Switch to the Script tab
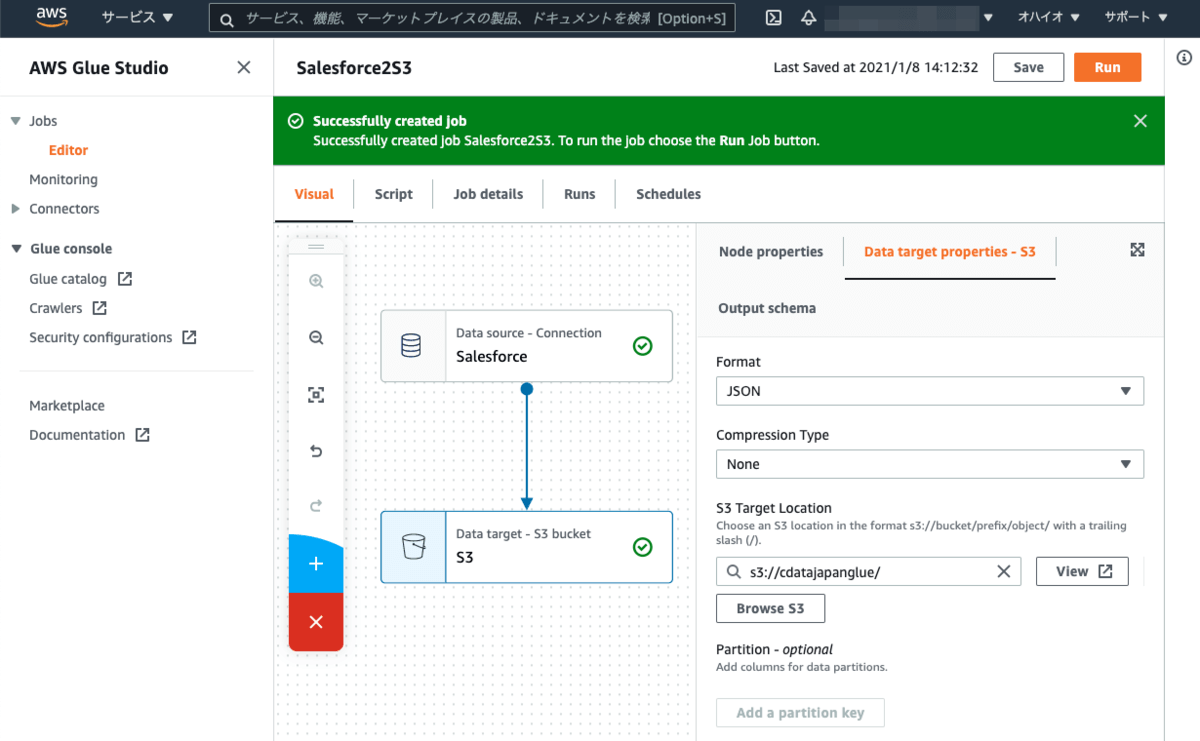 [x=393, y=194]
